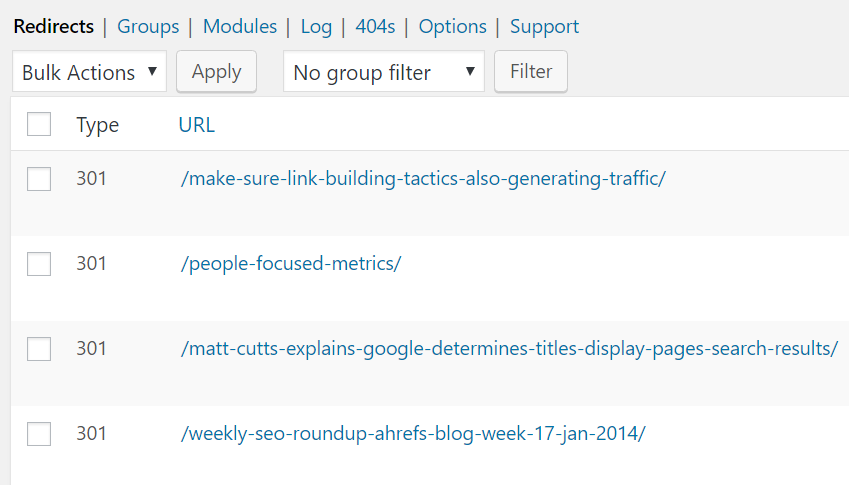This screenshot has height=485, width=849.
Task: Open the /weekly-seo-roundup-ahrefs-blog-week-17-jan-2014/ link
Action: (x=413, y=434)
